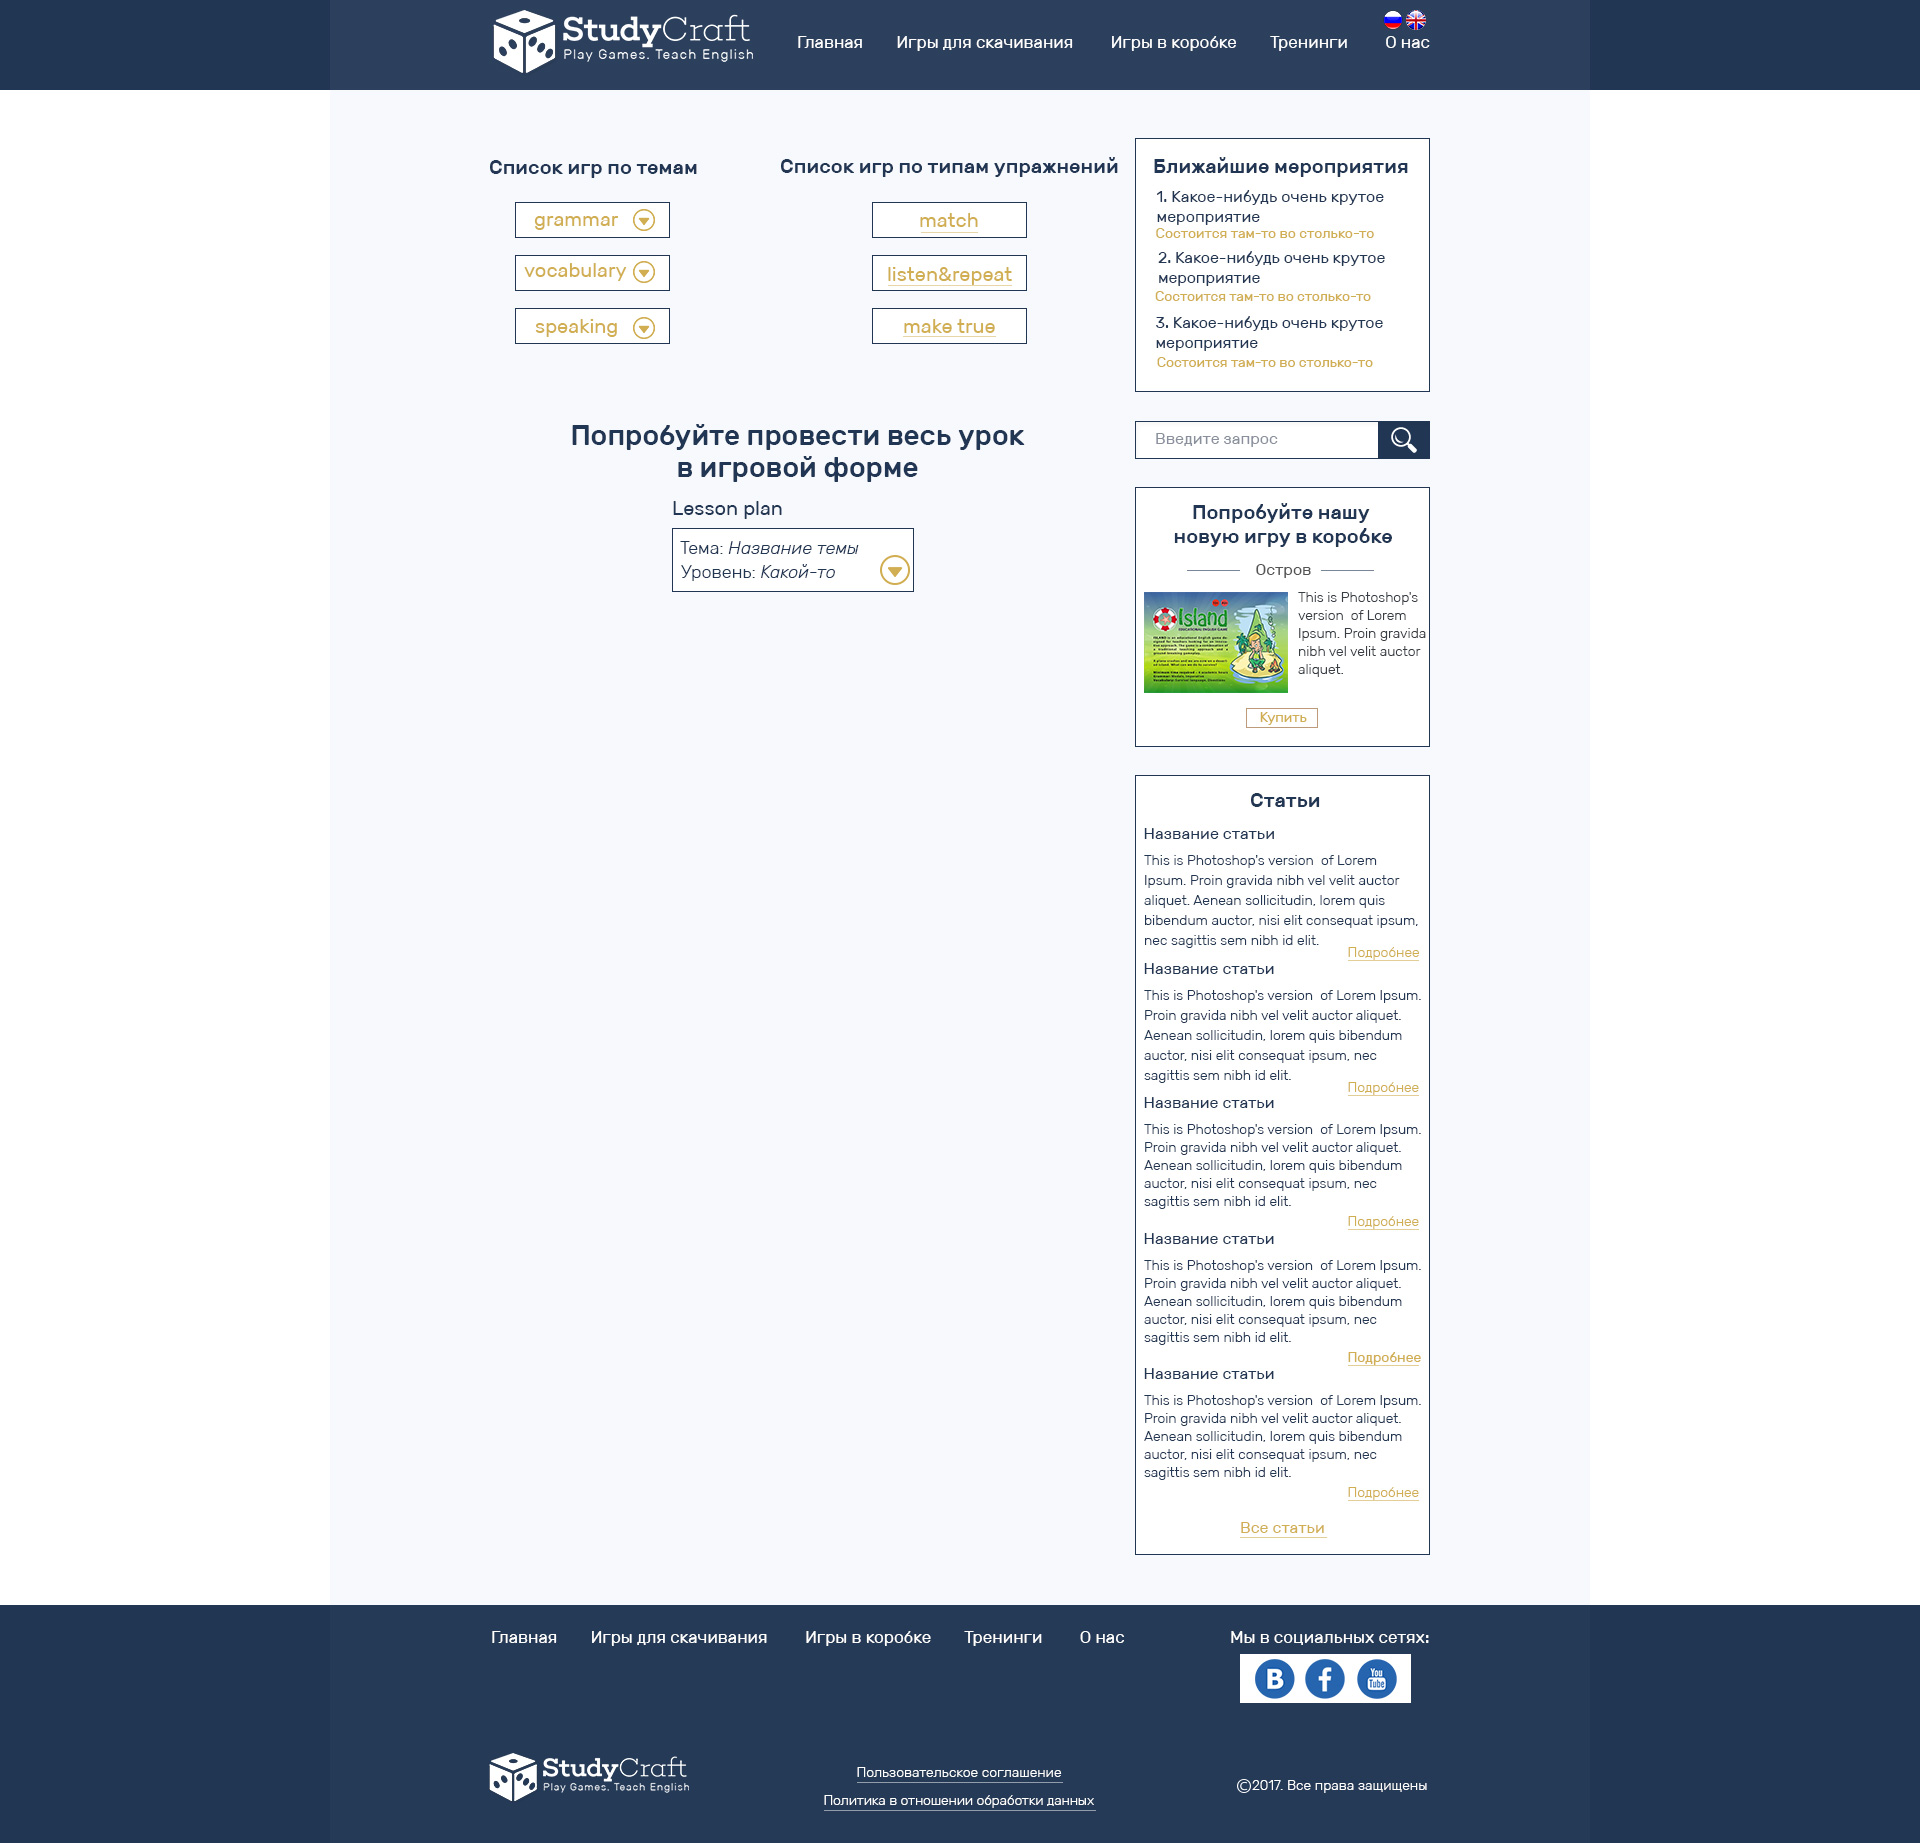Open Игры для скачивания in footer menu
This screenshot has height=1843, width=1920.
pos(679,1637)
